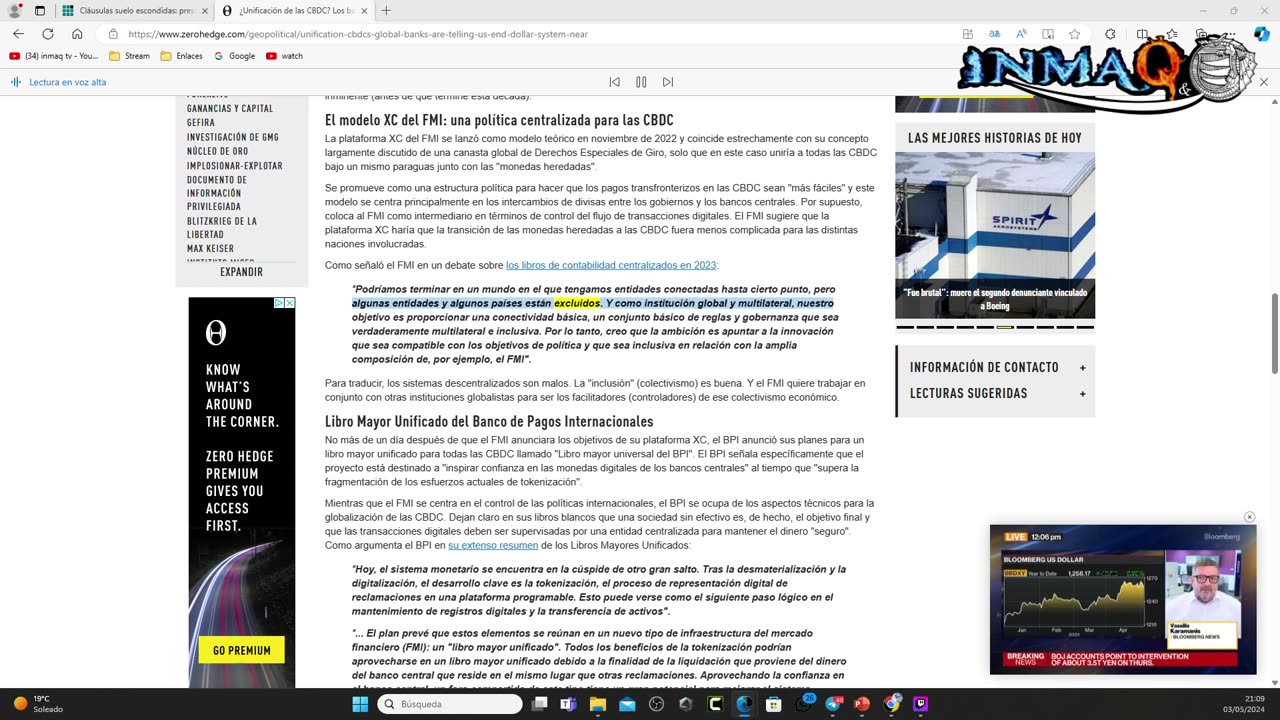Image resolution: width=1280 pixels, height=720 pixels.
Task: Open sidebar link IMPLOSIONAR-EXPLOTAR
Action: tap(235, 166)
